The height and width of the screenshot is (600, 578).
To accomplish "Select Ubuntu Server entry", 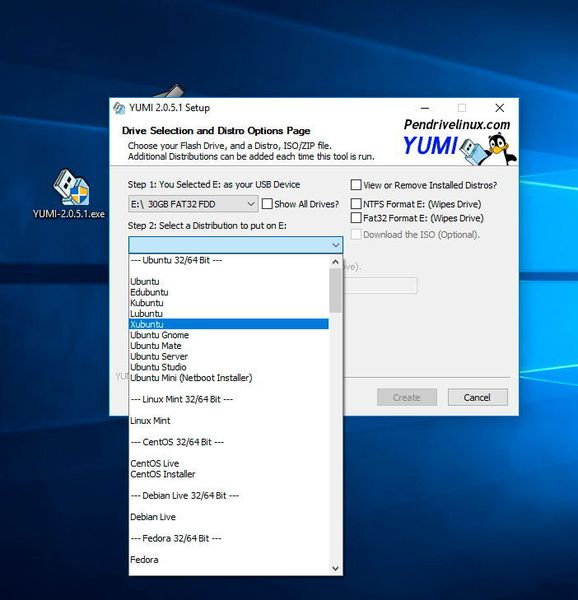I will click(229, 357).
